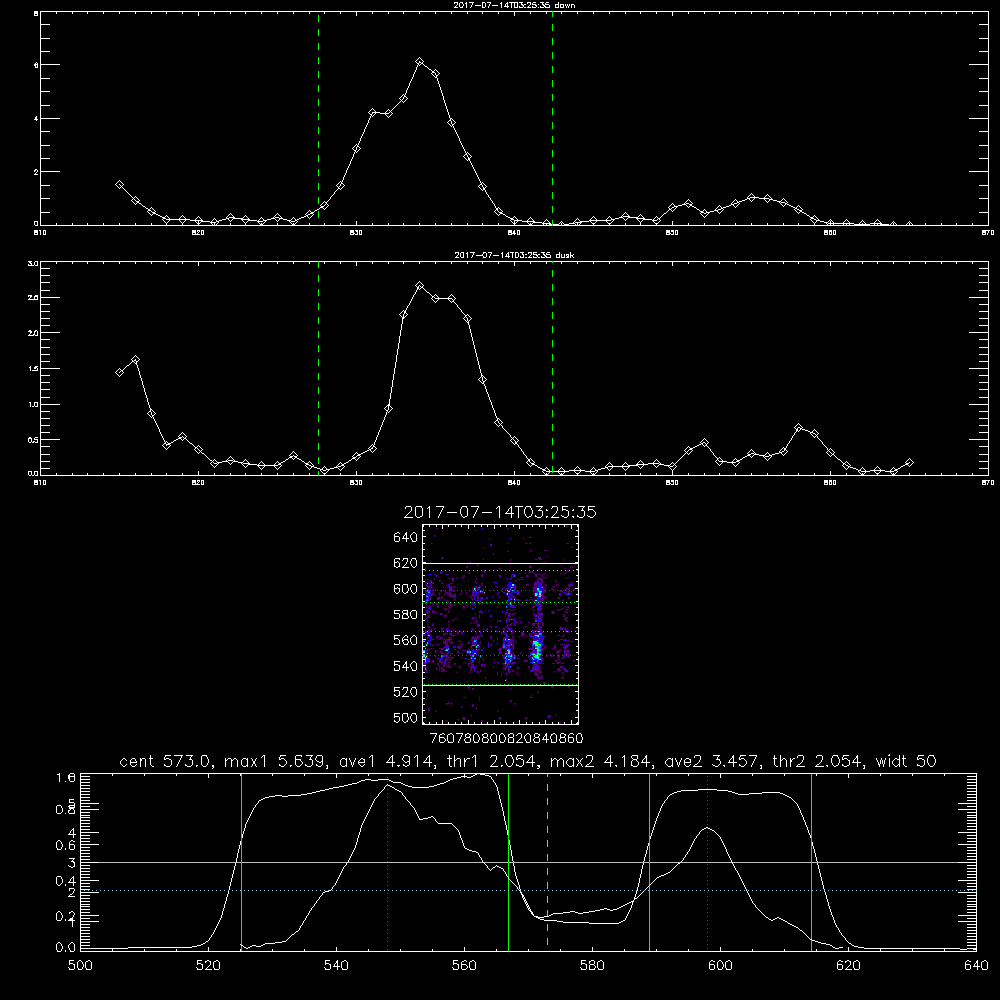The width and height of the screenshot is (1000, 1000).
Task: Click the spectrogram y-axis label 580
Action: pos(406,615)
